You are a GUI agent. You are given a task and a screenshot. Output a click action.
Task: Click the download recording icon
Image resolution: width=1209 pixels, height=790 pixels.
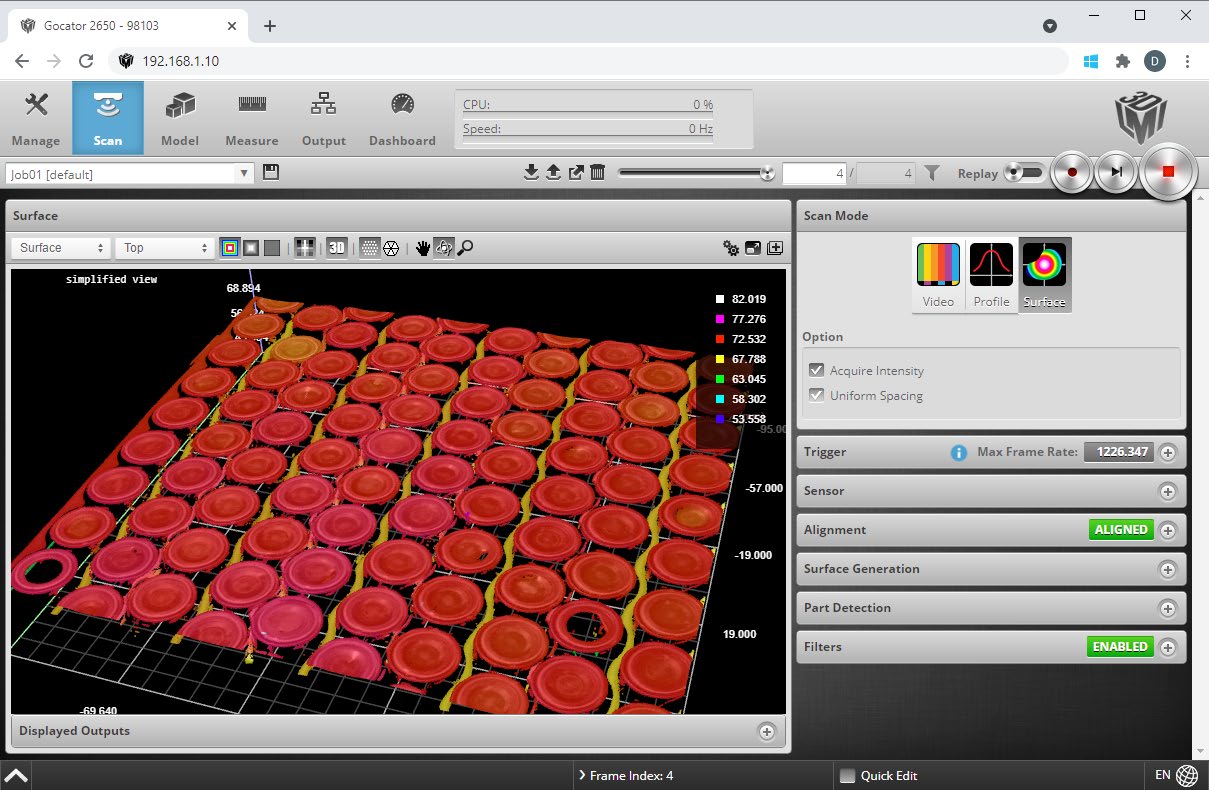(531, 173)
